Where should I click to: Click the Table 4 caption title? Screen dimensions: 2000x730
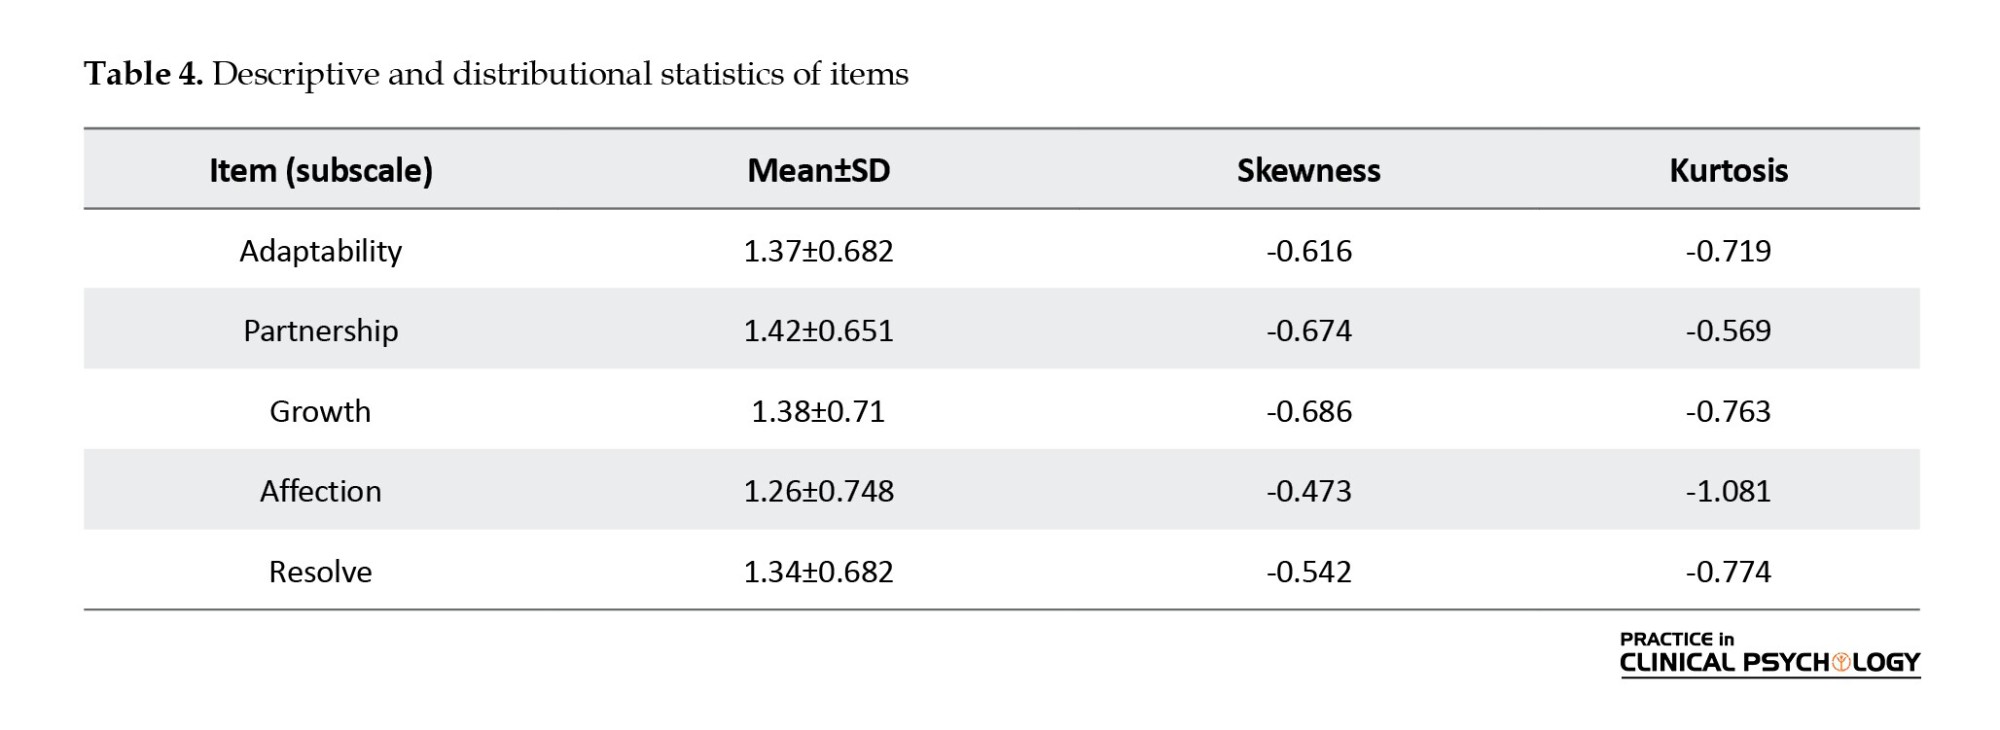[x=496, y=74]
